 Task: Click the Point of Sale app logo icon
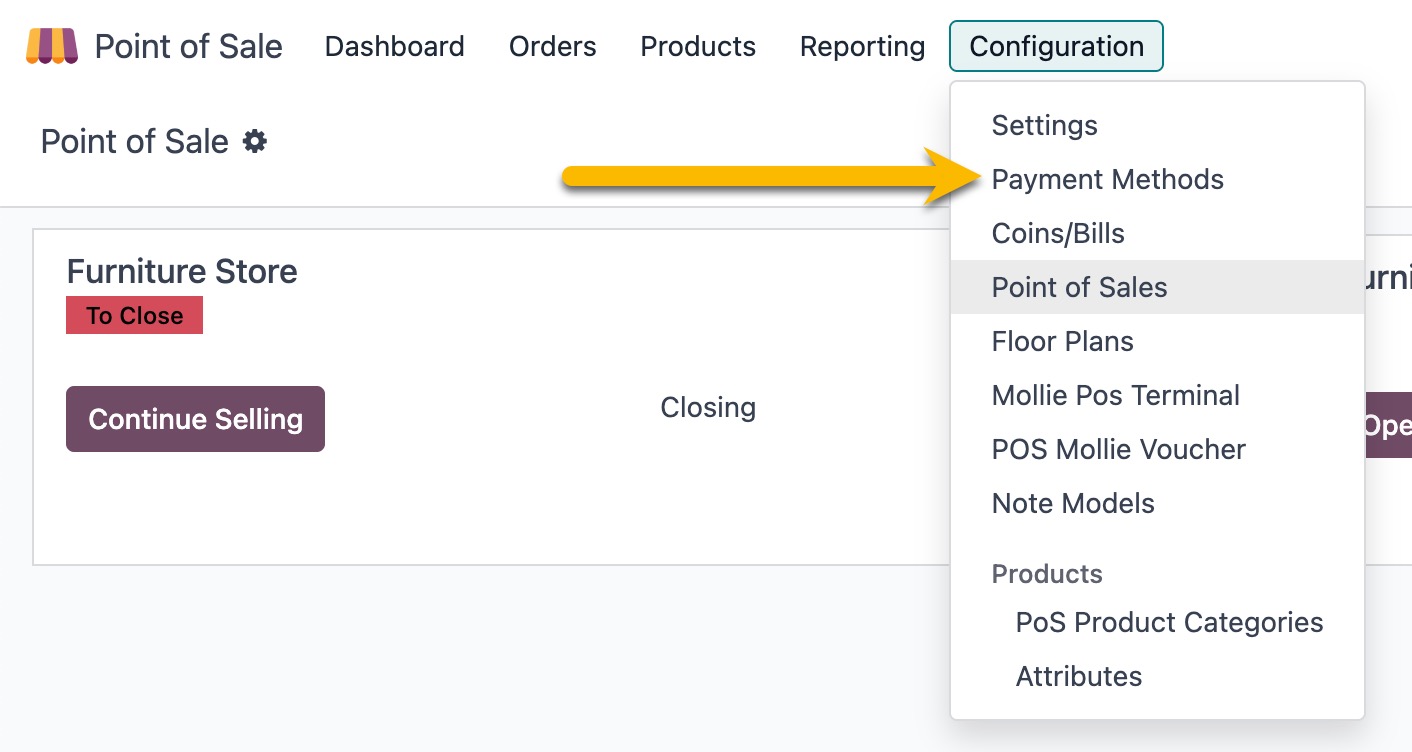coord(52,46)
